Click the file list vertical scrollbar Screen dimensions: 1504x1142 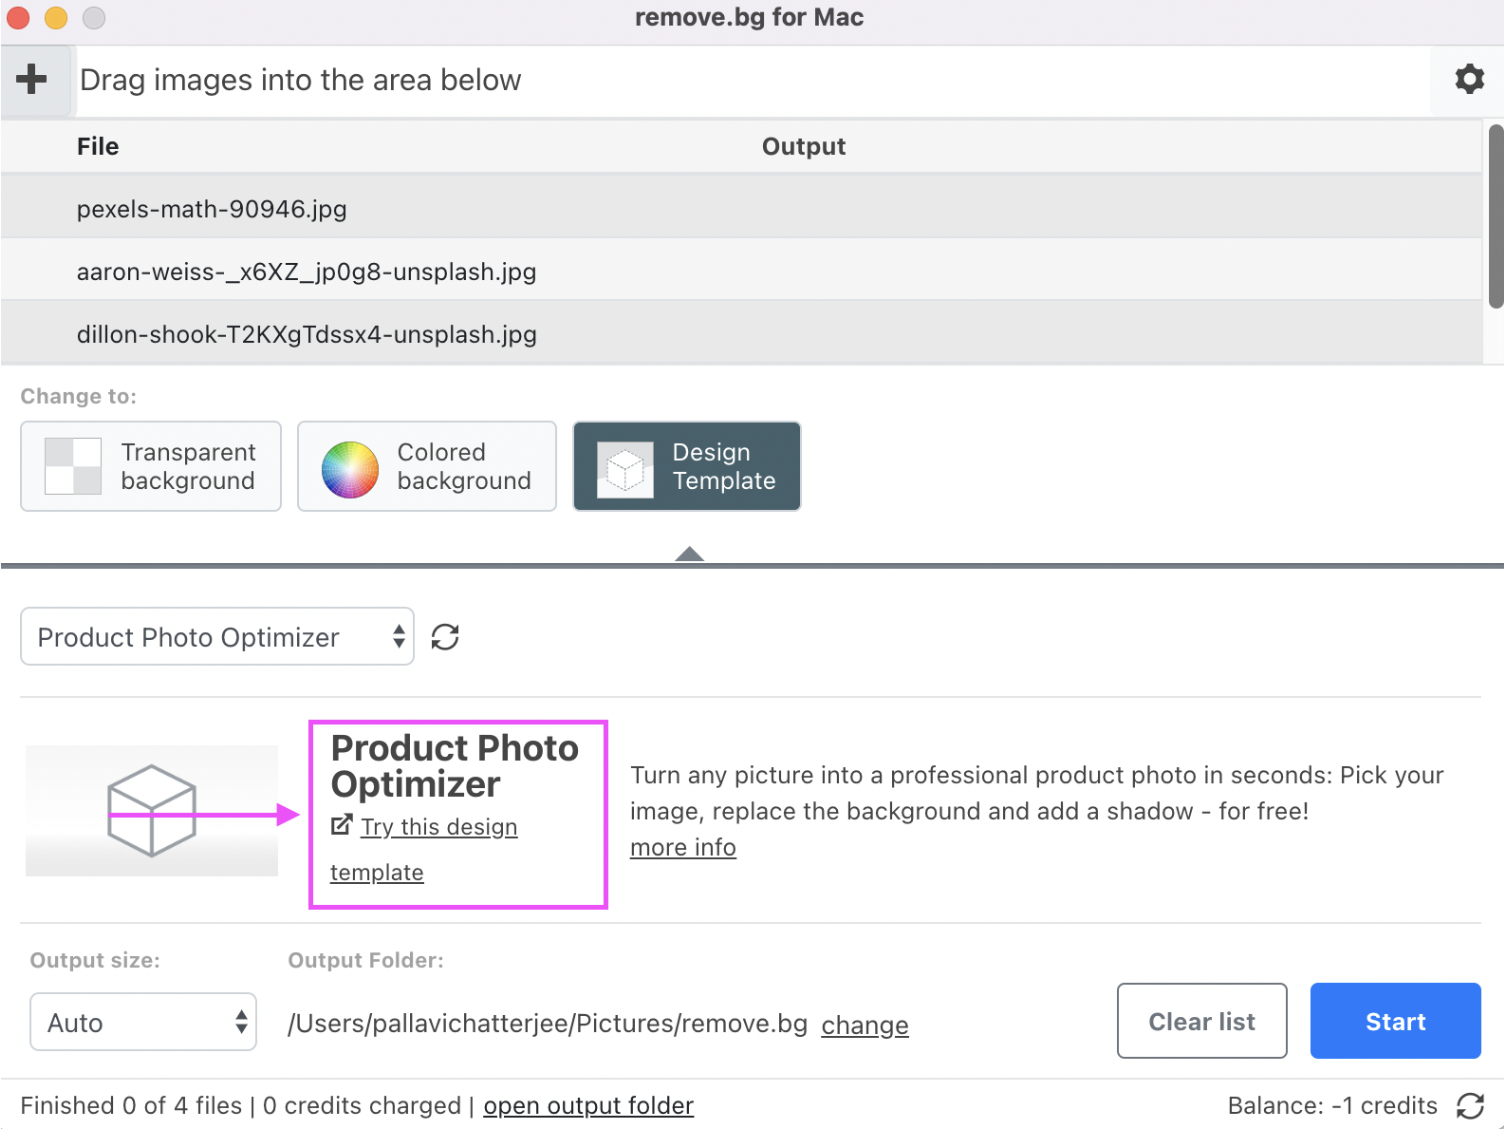(1495, 216)
